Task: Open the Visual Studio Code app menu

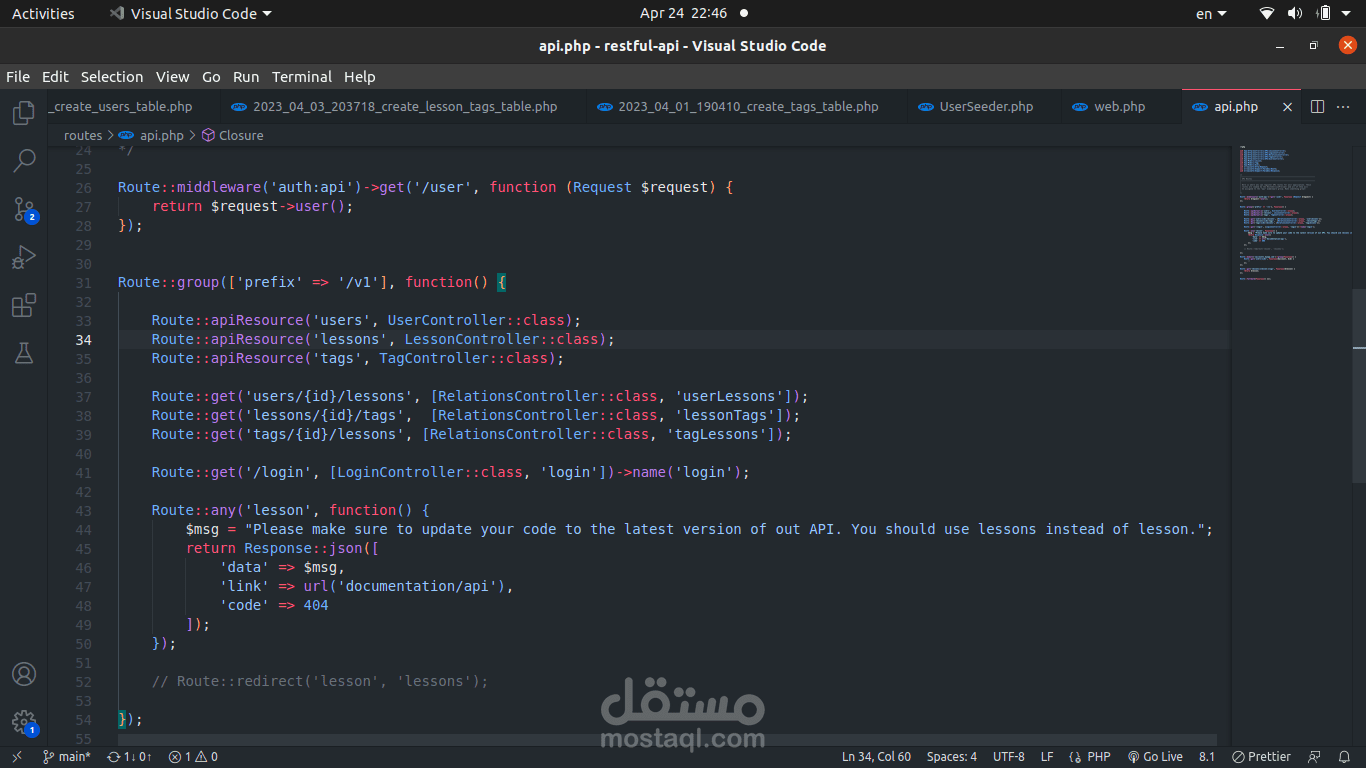Action: pos(190,14)
